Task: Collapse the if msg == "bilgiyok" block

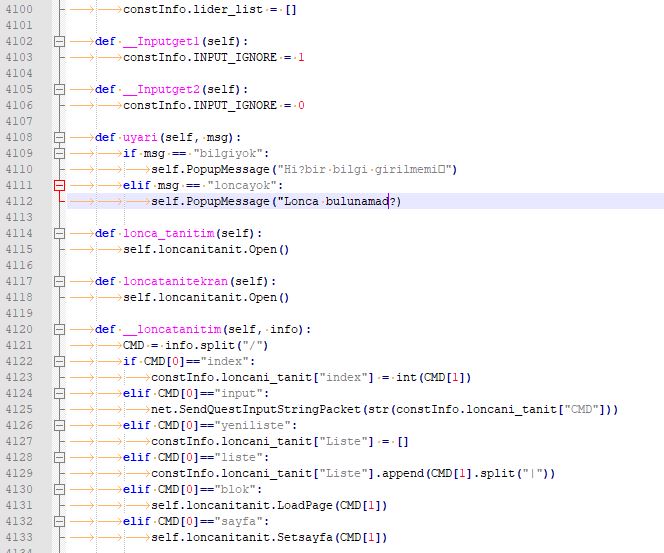Action: coord(59,154)
